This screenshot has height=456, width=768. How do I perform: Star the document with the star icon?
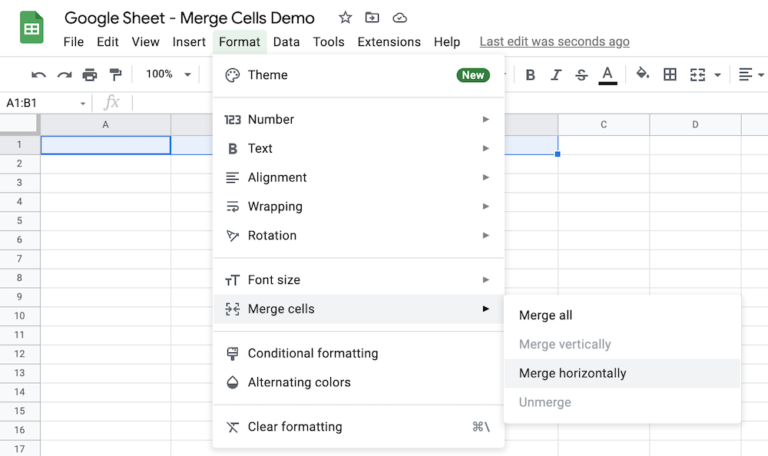(345, 18)
